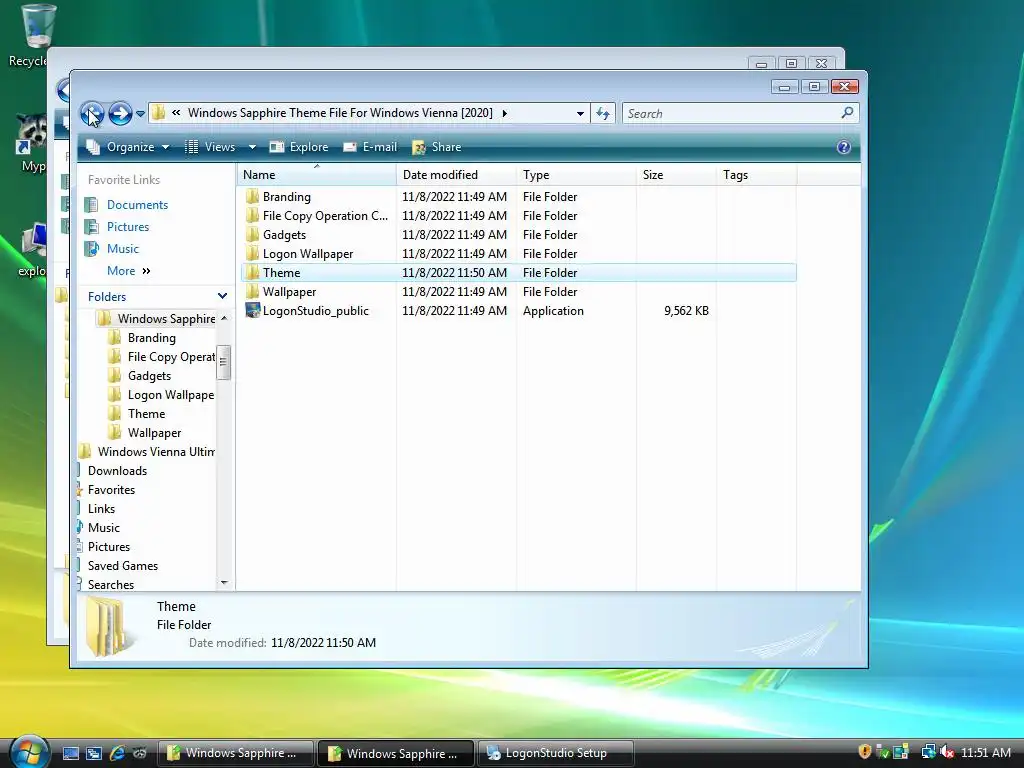Select Downloads in the folder tree
This screenshot has height=768, width=1024.
[118, 470]
